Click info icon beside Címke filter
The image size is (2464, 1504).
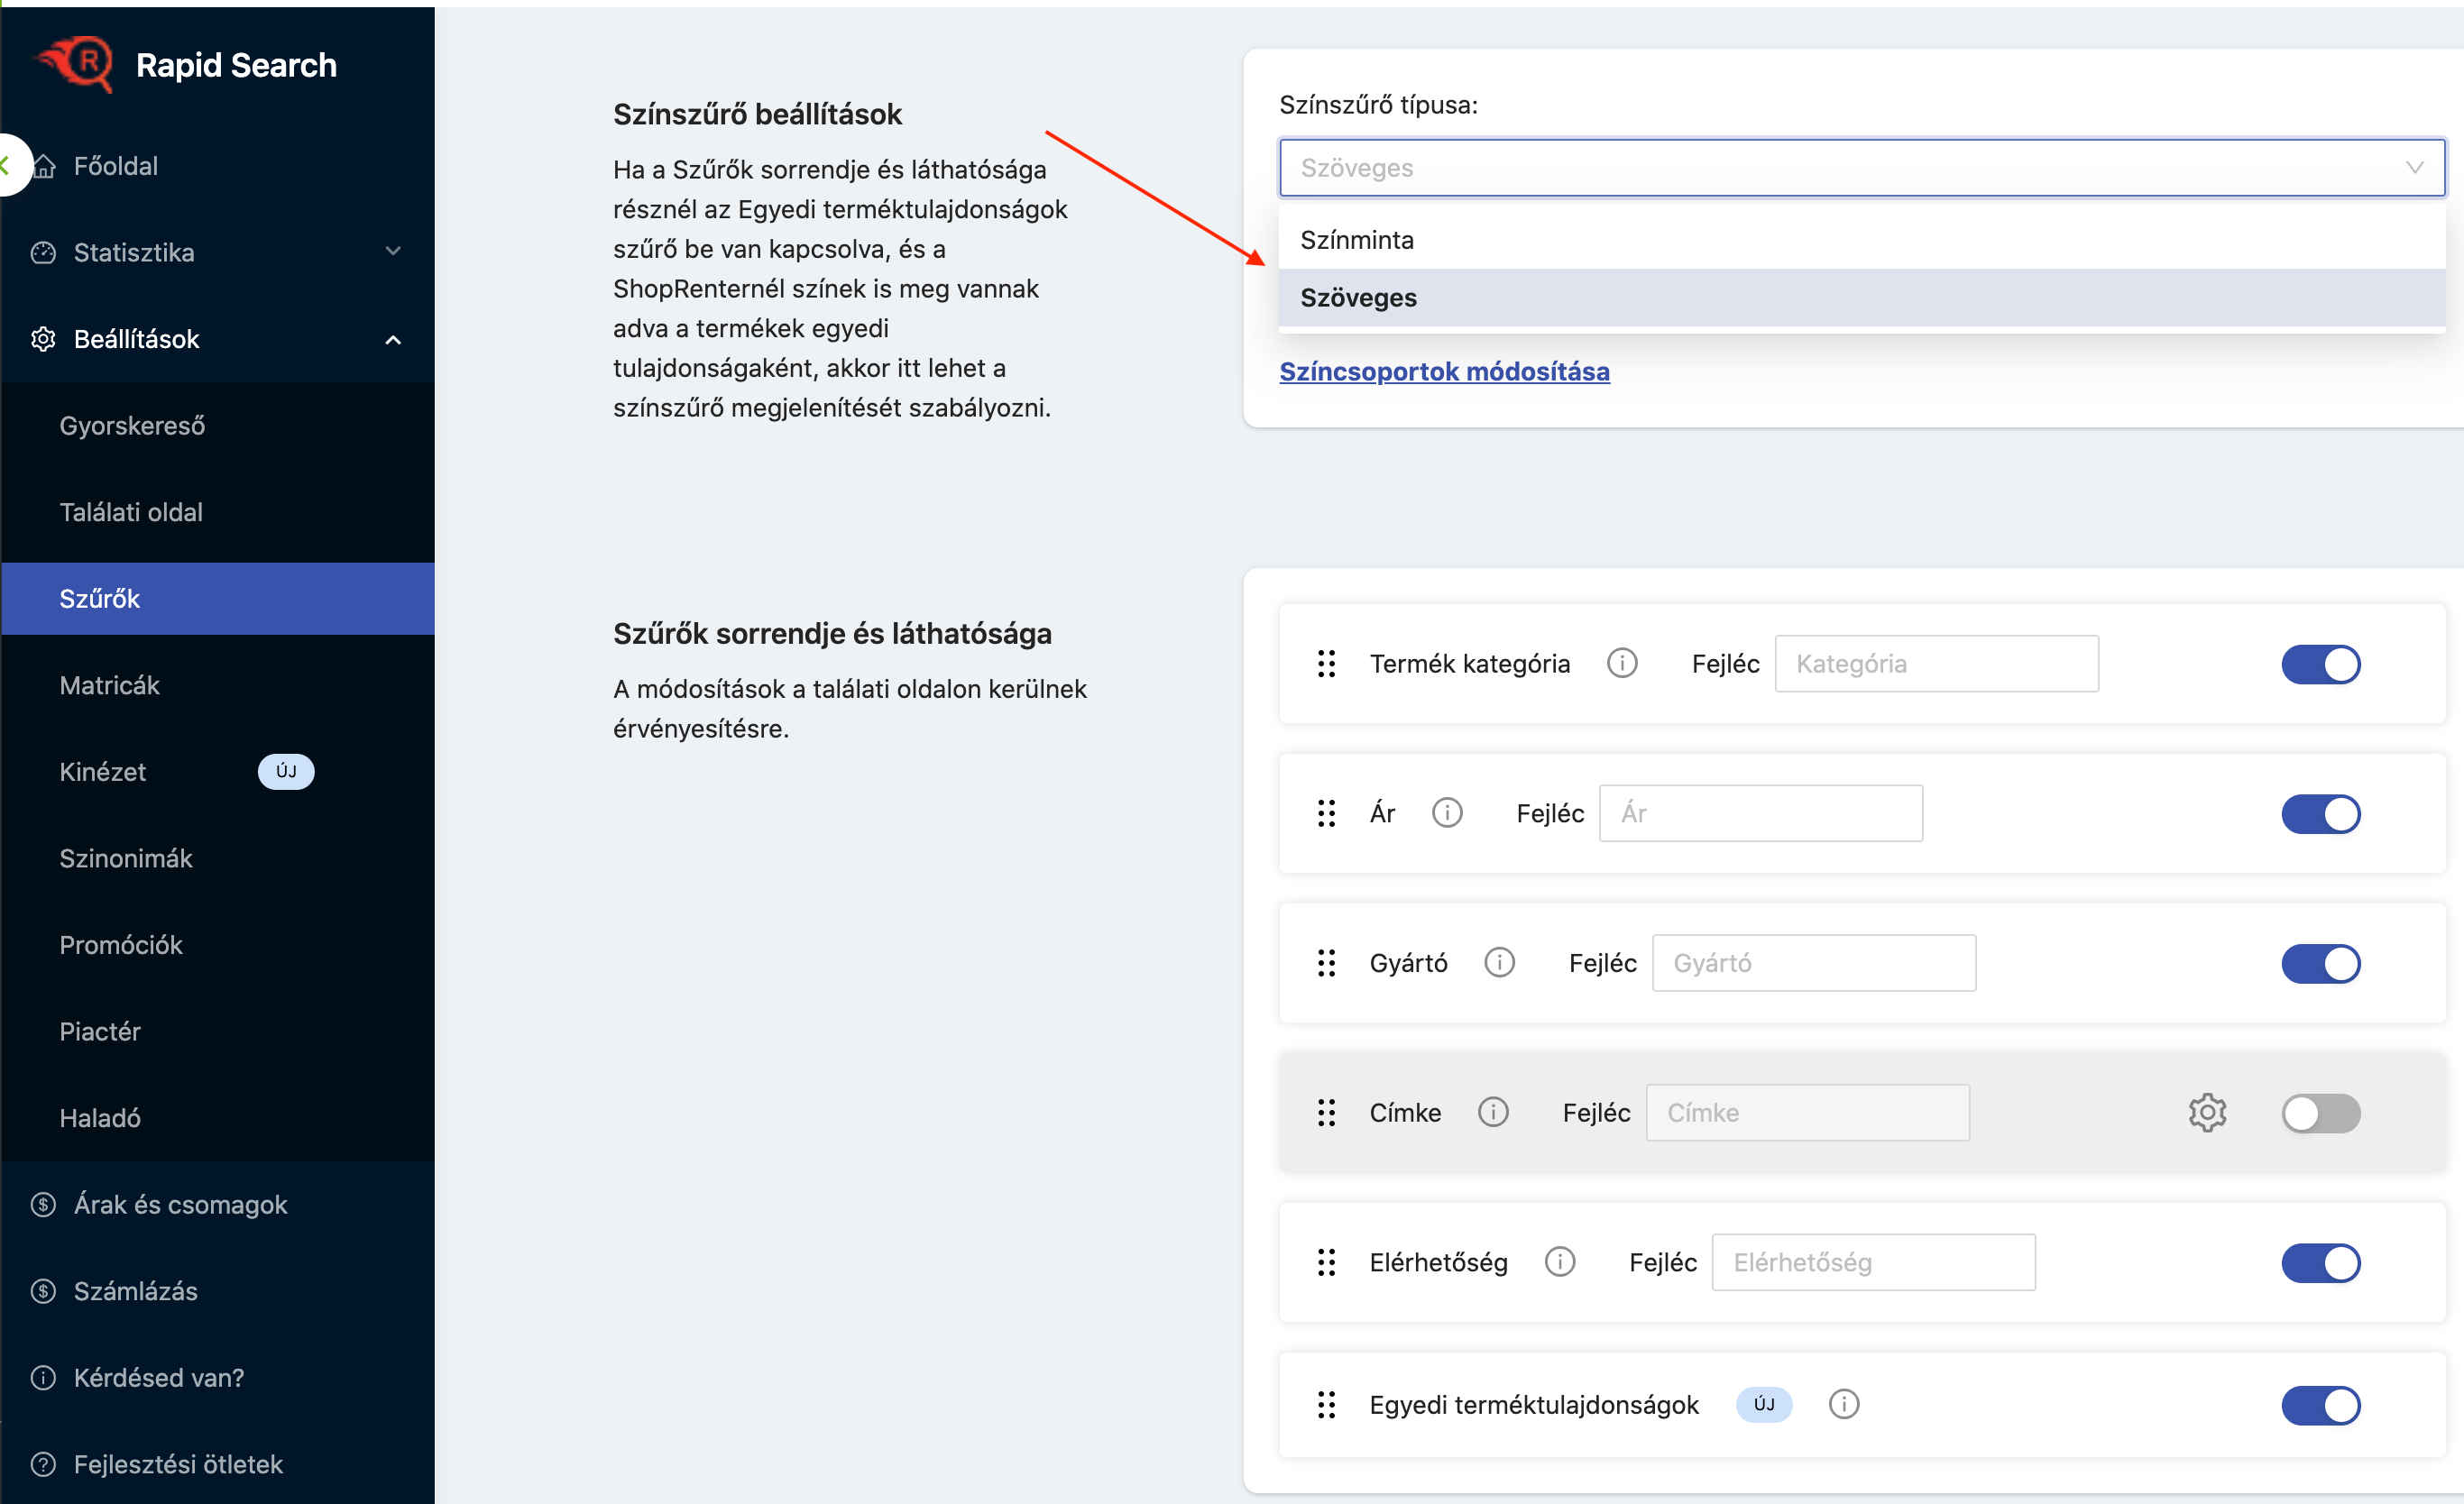1492,1112
